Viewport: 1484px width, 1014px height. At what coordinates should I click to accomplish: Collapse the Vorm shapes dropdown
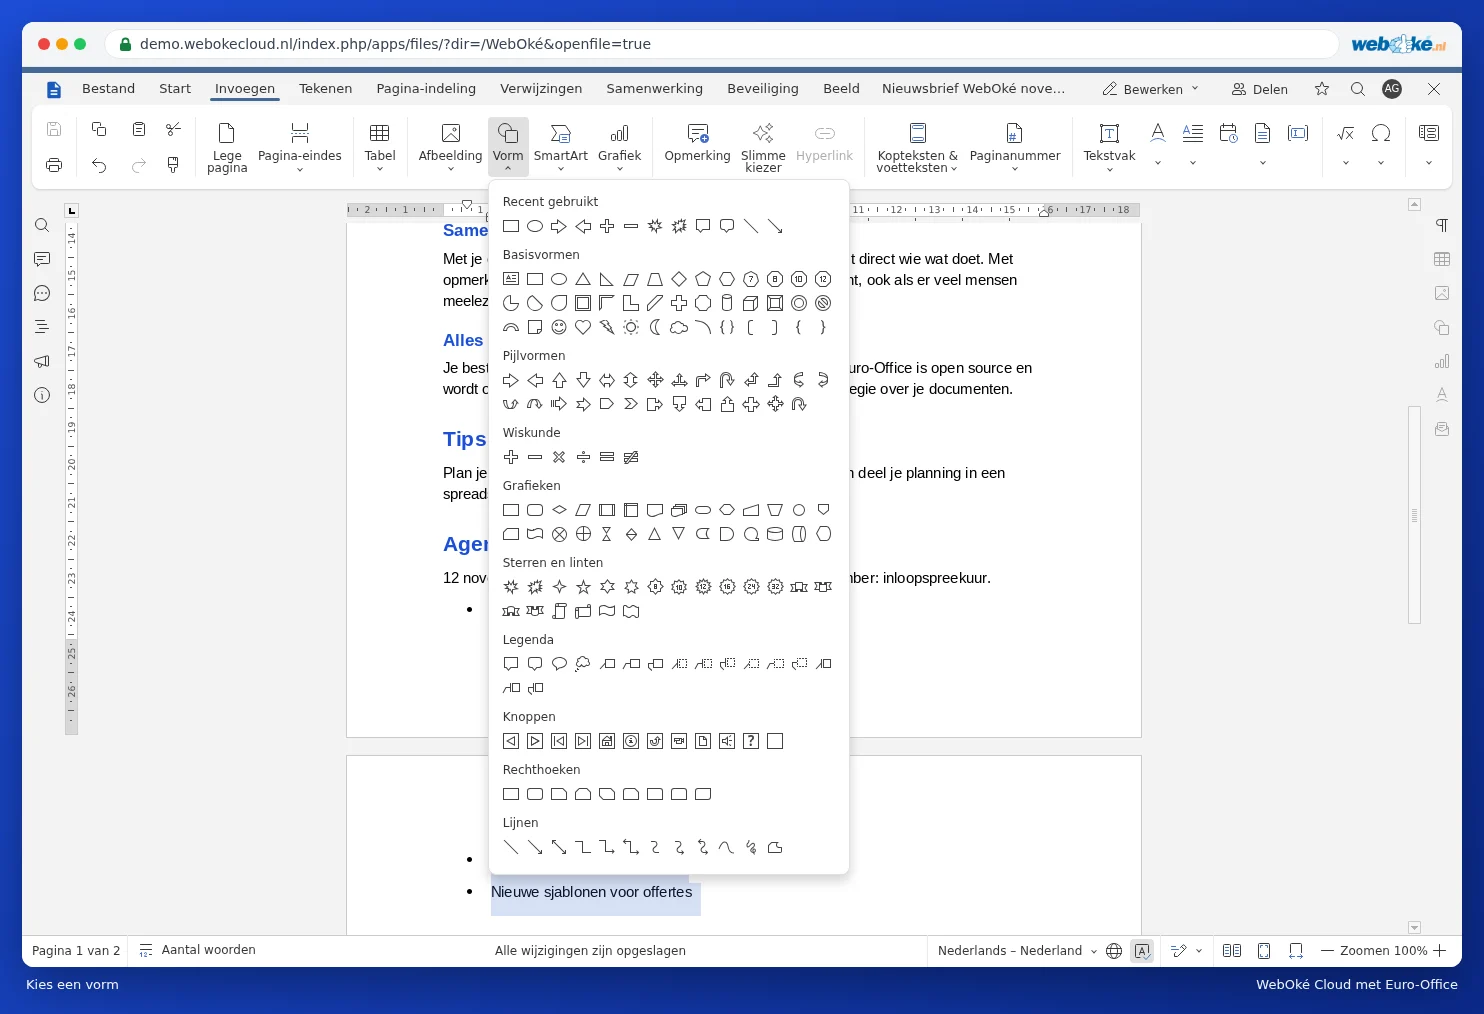tap(508, 147)
